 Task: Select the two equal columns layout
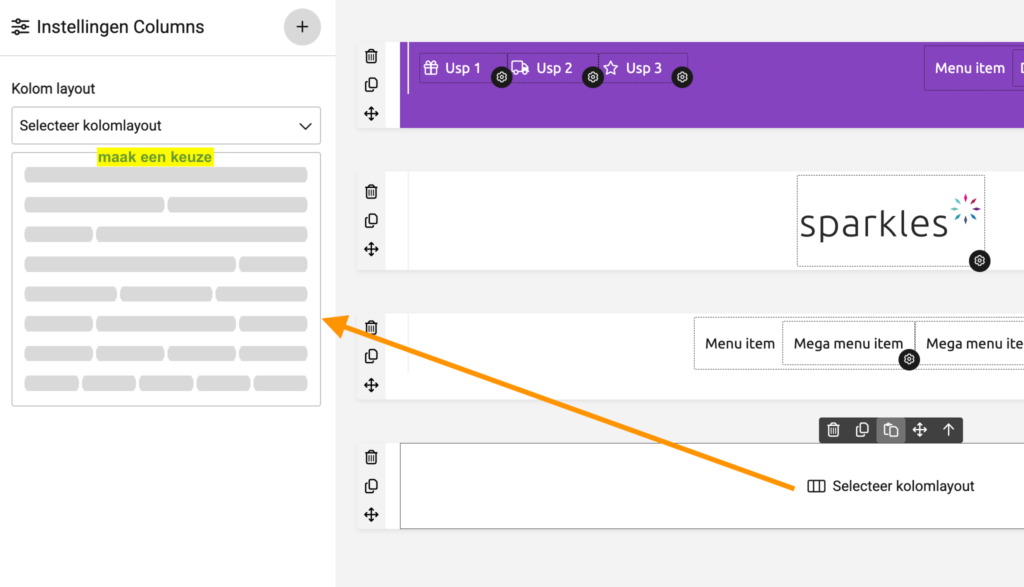[x=166, y=204]
